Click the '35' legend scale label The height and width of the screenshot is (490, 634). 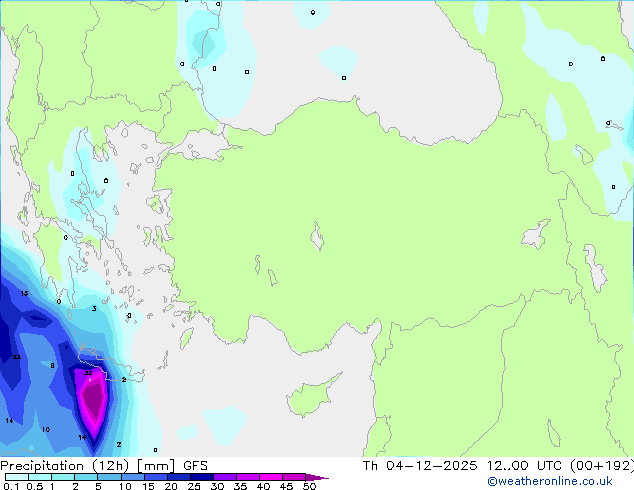tap(240, 486)
